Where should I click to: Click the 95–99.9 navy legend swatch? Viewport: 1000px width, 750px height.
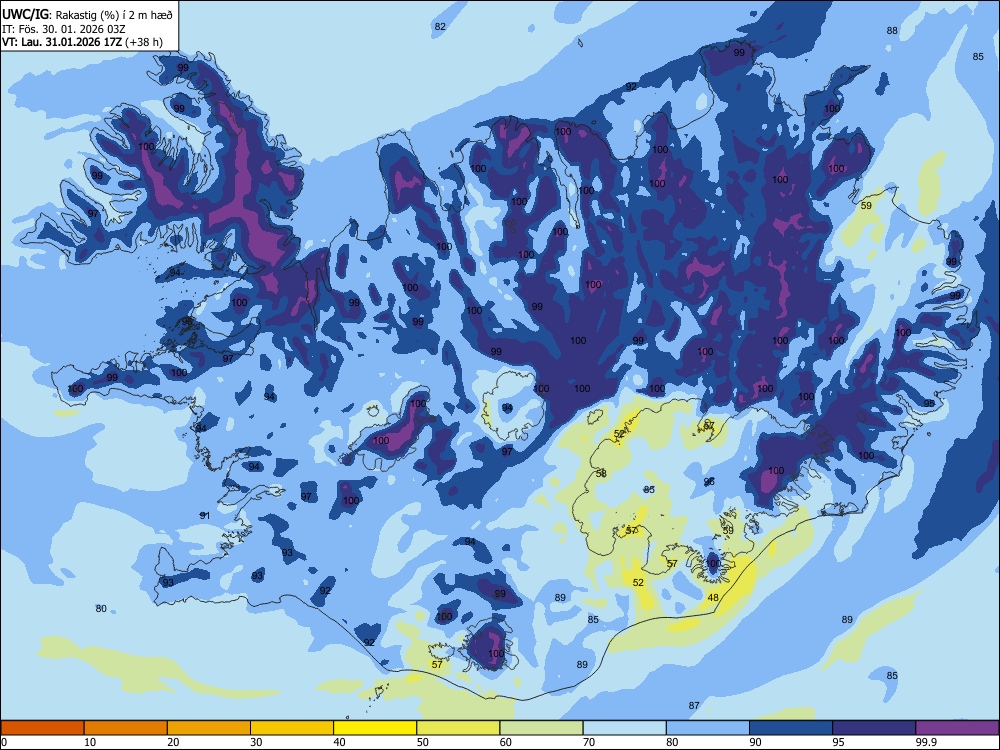(x=874, y=728)
